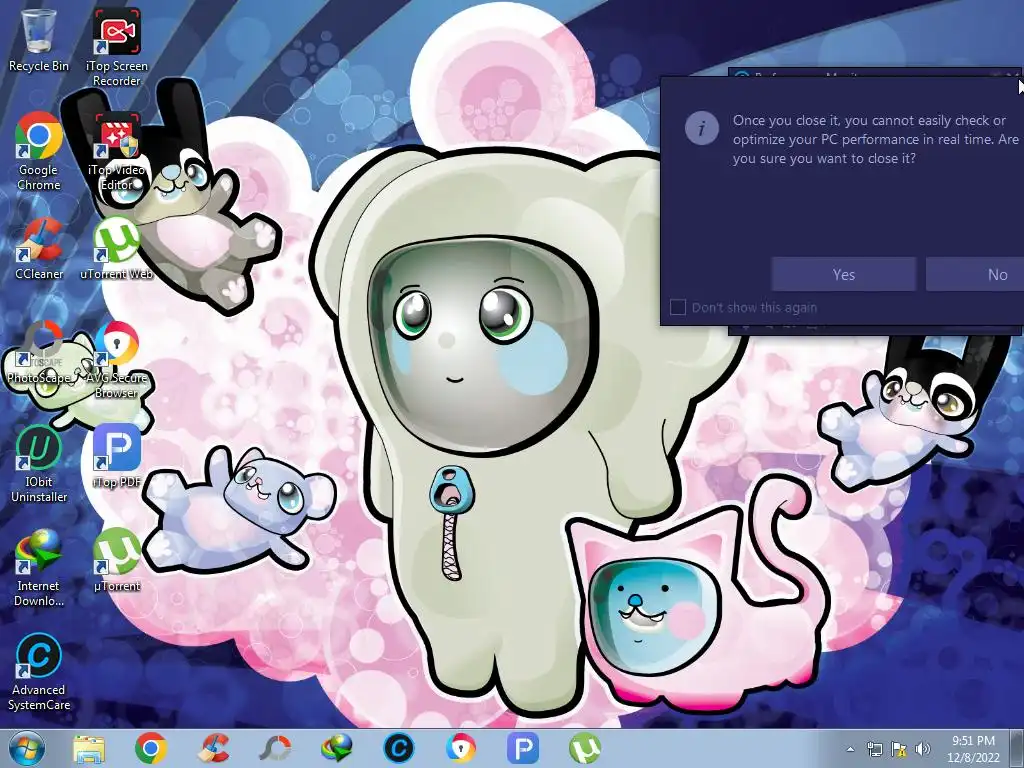Open the volume speaker tray icon
The height and width of the screenshot is (768, 1024).
(923, 749)
